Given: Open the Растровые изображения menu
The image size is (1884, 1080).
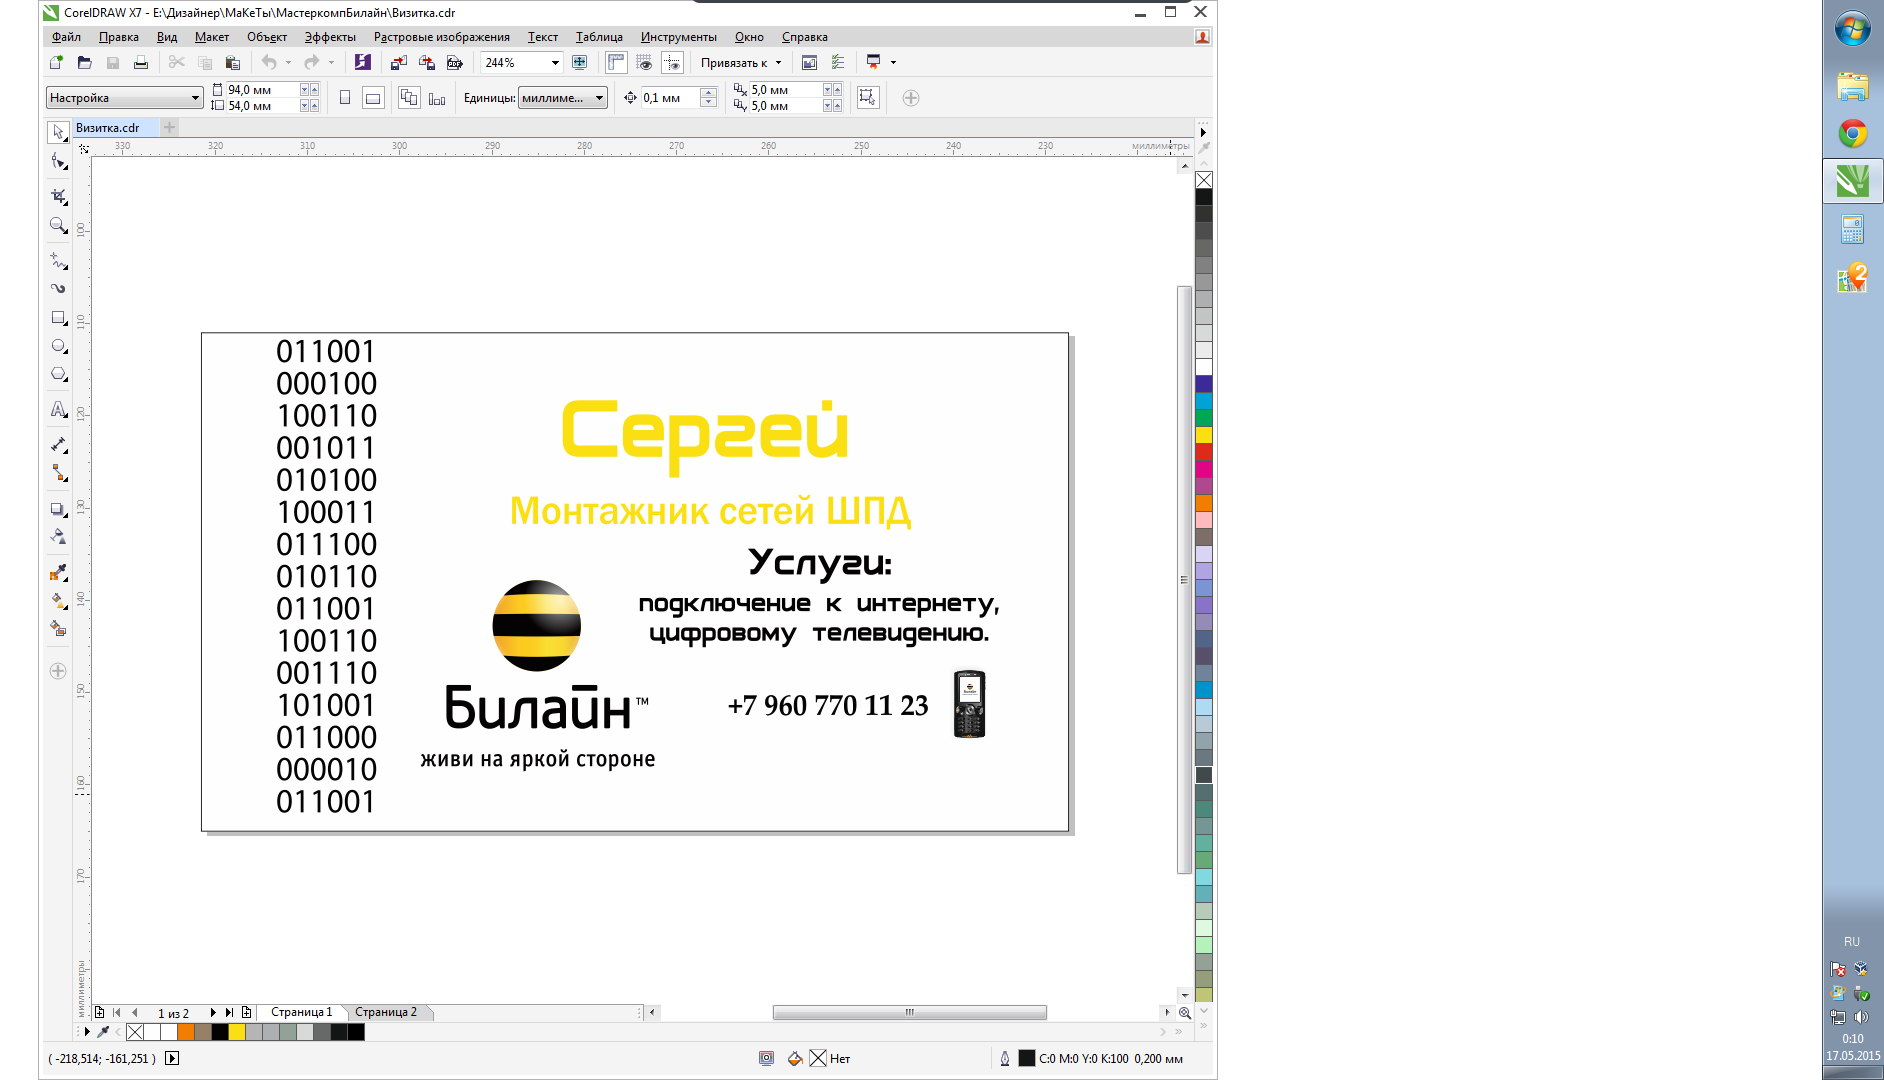Looking at the screenshot, I should (441, 37).
